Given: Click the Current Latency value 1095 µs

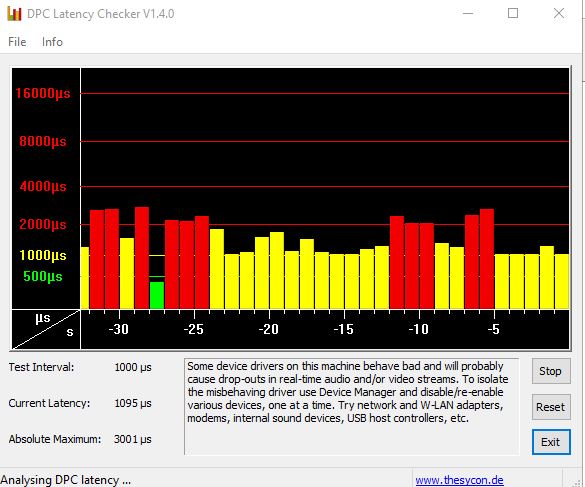Looking at the screenshot, I should pos(133,403).
